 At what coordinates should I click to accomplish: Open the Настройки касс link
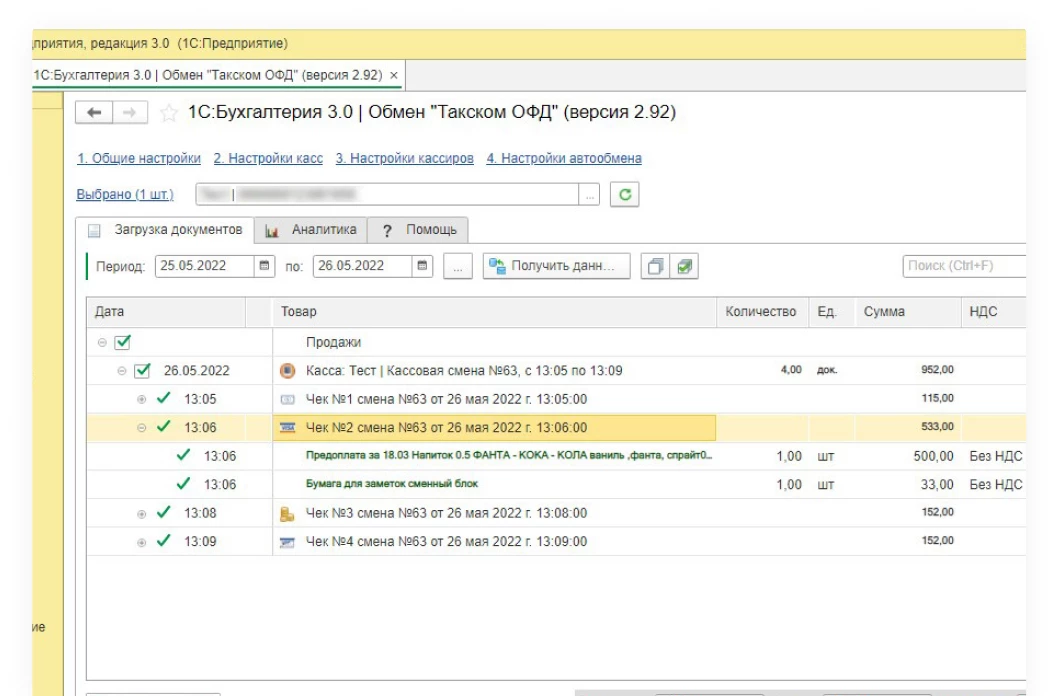pyautogui.click(x=268, y=158)
